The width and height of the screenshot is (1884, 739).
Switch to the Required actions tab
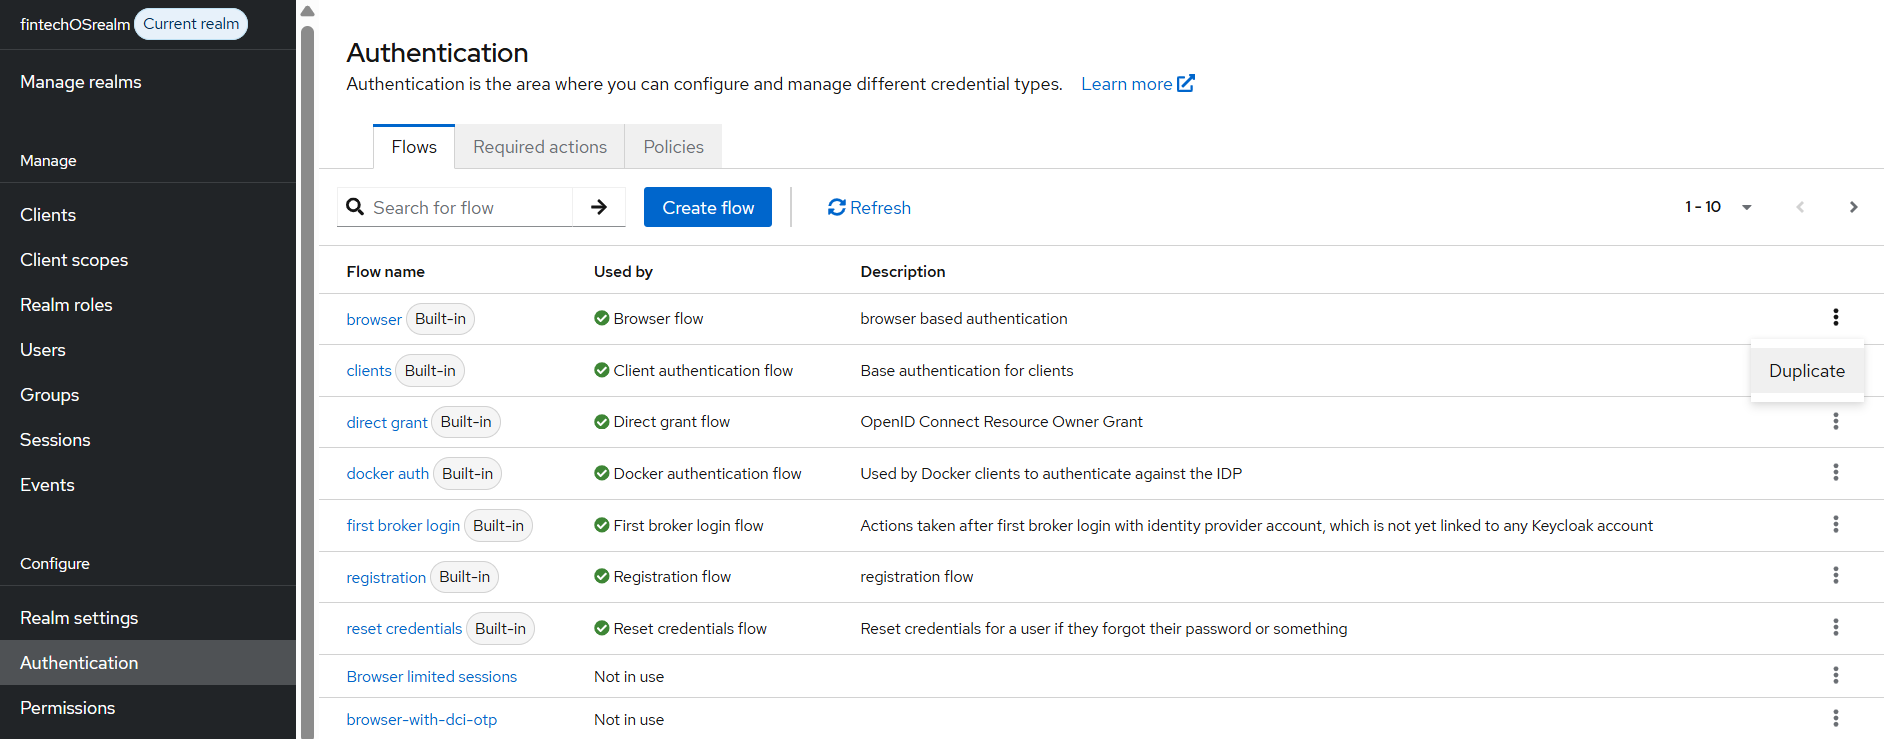pos(539,147)
